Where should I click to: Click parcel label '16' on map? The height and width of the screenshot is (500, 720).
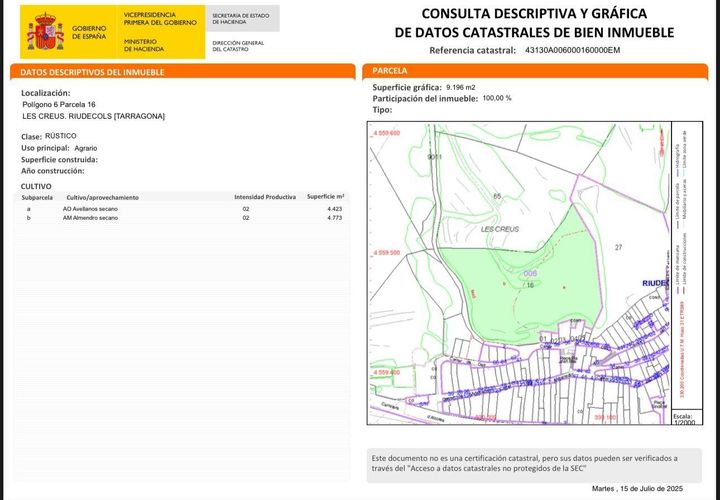pos(530,285)
